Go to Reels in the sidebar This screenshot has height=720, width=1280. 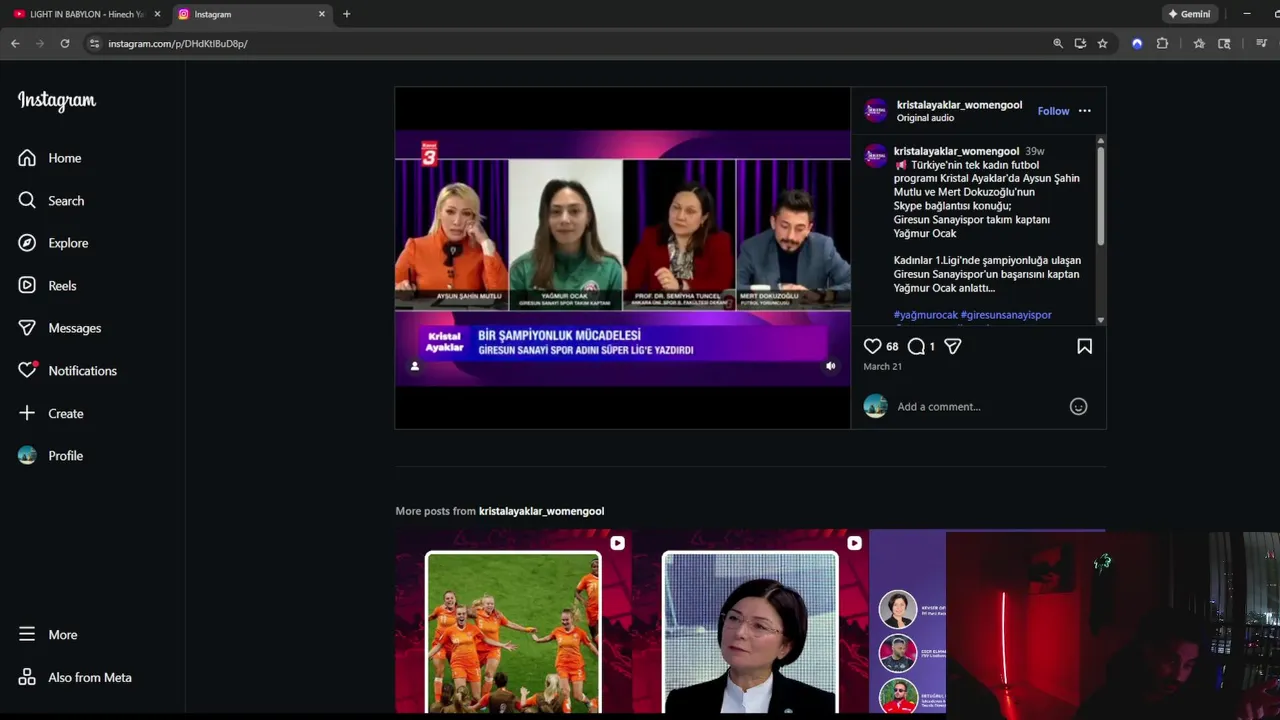(x=47, y=286)
